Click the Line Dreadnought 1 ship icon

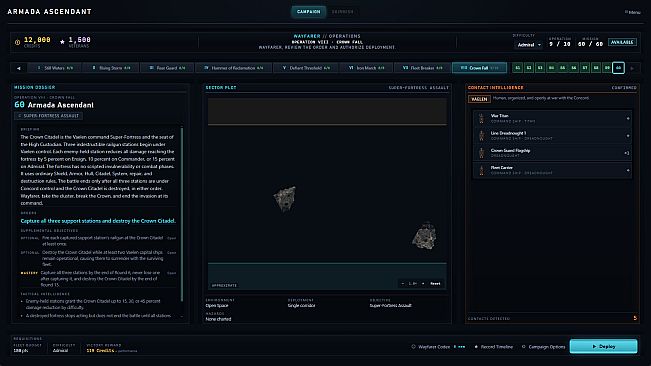(481, 136)
